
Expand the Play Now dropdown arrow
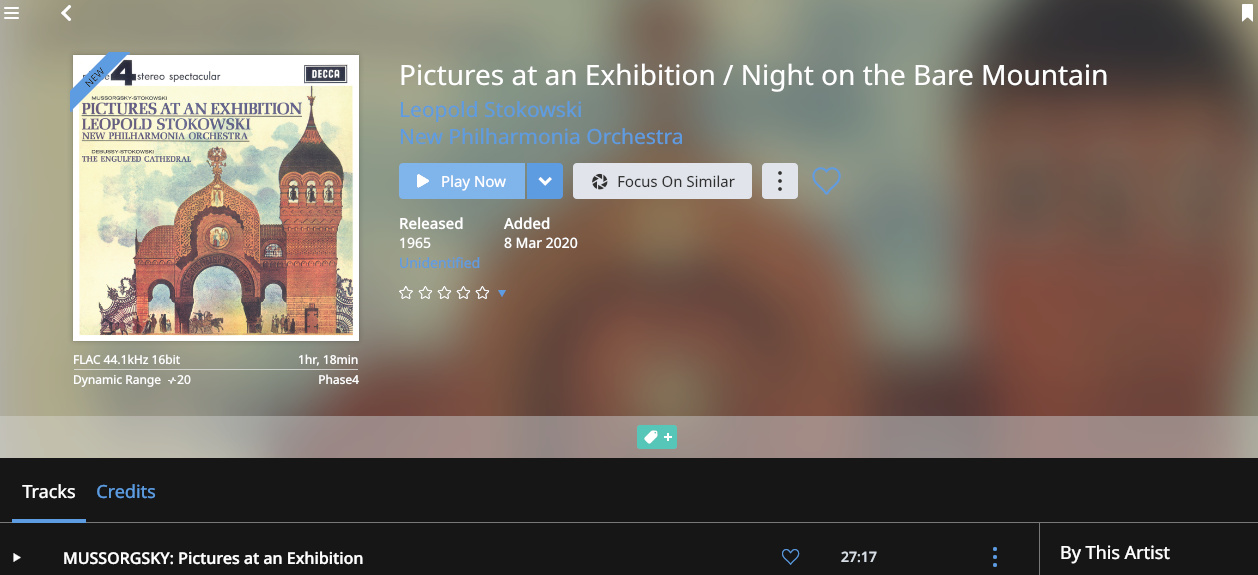pos(545,181)
